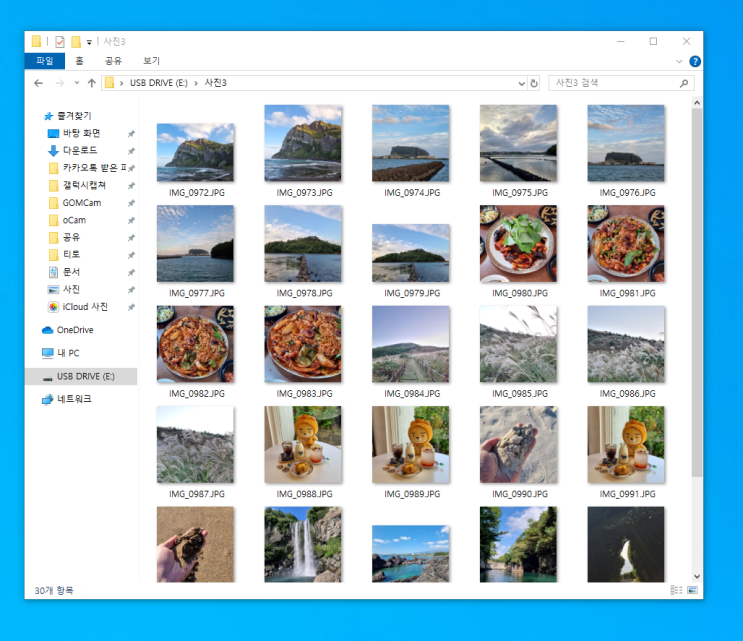Open 다운로드 in the sidebar
Screen dimensions: 743x641
(80, 150)
